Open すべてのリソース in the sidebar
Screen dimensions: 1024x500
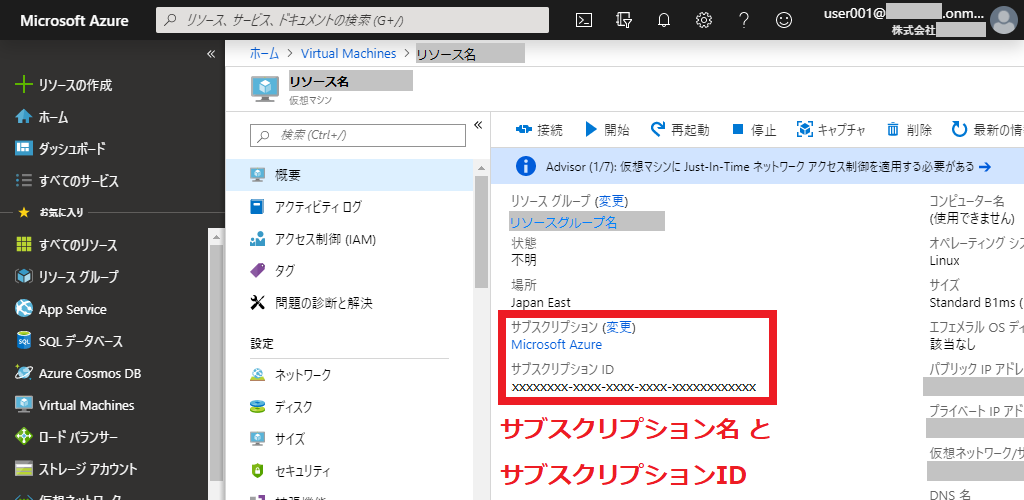pyautogui.click(x=66, y=245)
